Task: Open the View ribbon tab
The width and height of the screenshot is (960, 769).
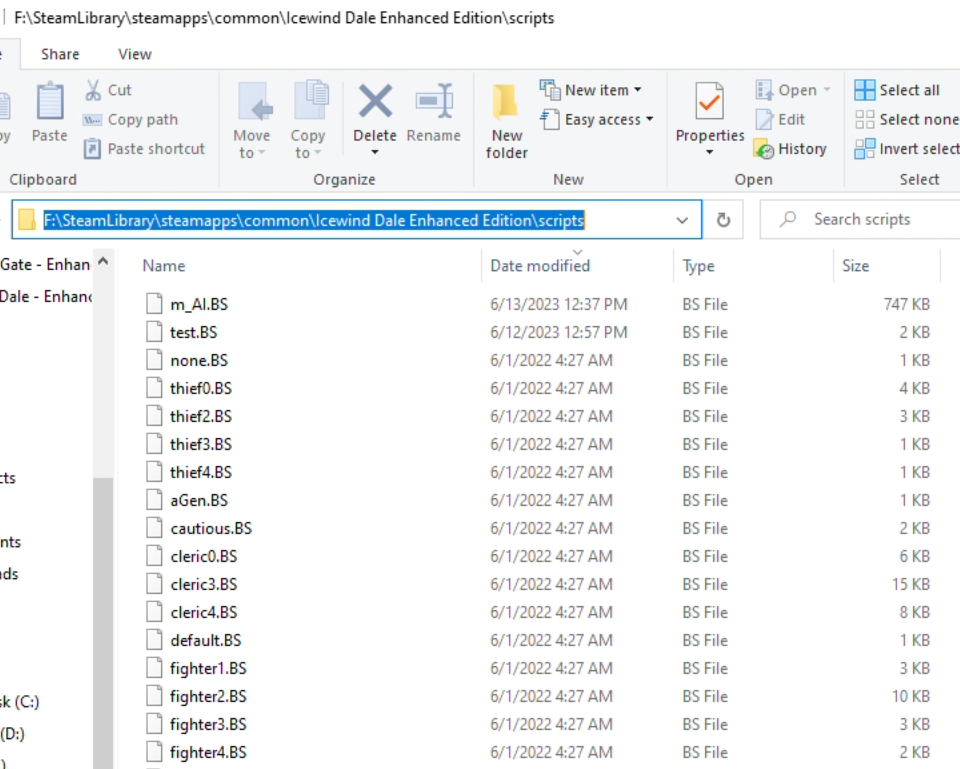Action: pyautogui.click(x=135, y=54)
